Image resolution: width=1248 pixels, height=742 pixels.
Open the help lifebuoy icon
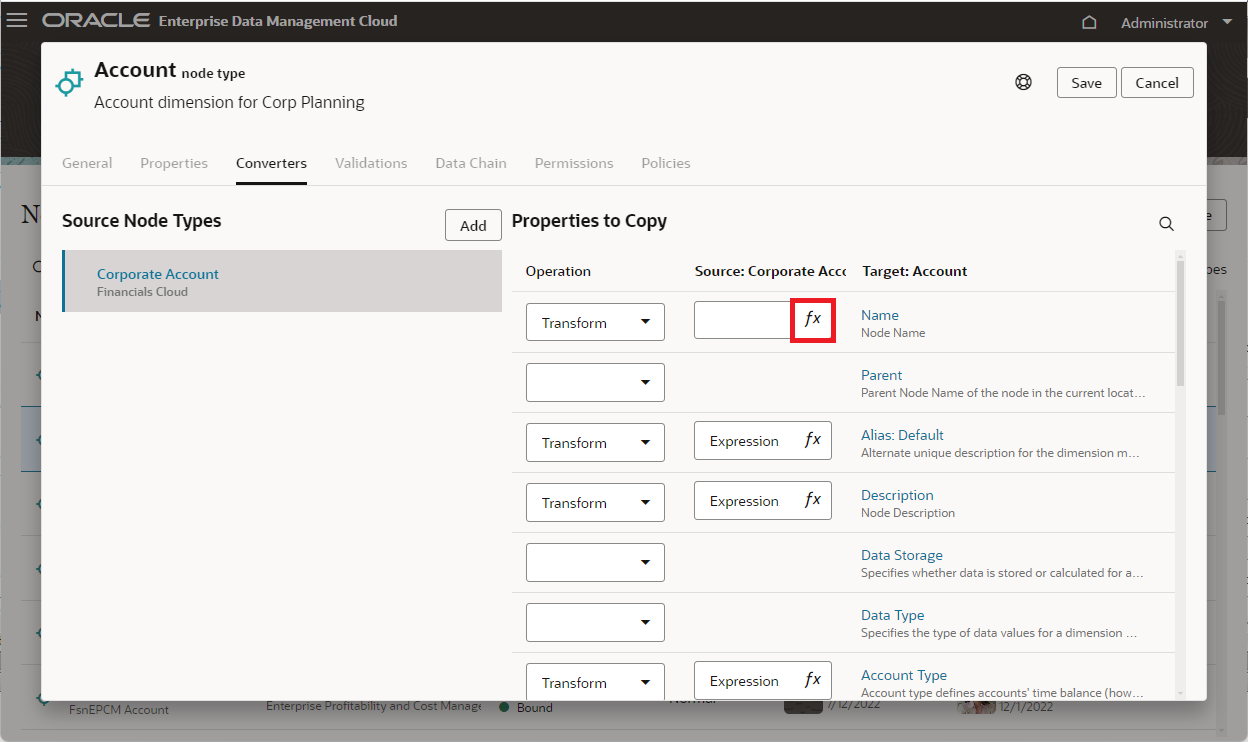point(1023,82)
